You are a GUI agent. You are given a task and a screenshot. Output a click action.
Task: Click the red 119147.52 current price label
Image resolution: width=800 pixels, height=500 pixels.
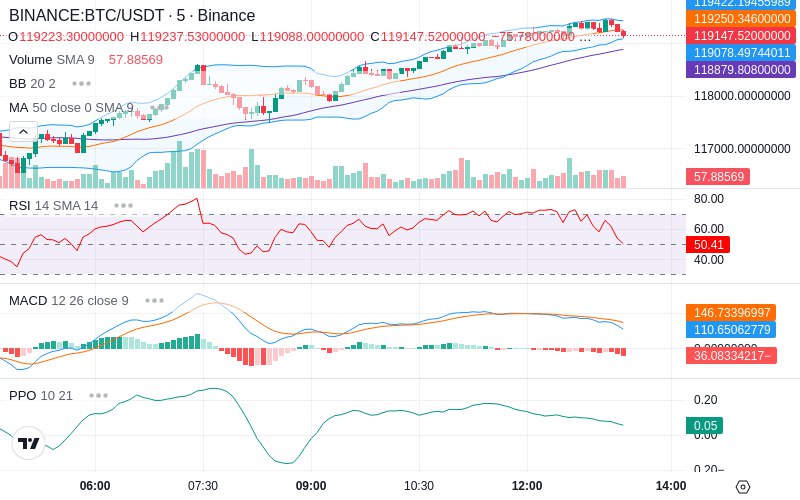[742, 36]
